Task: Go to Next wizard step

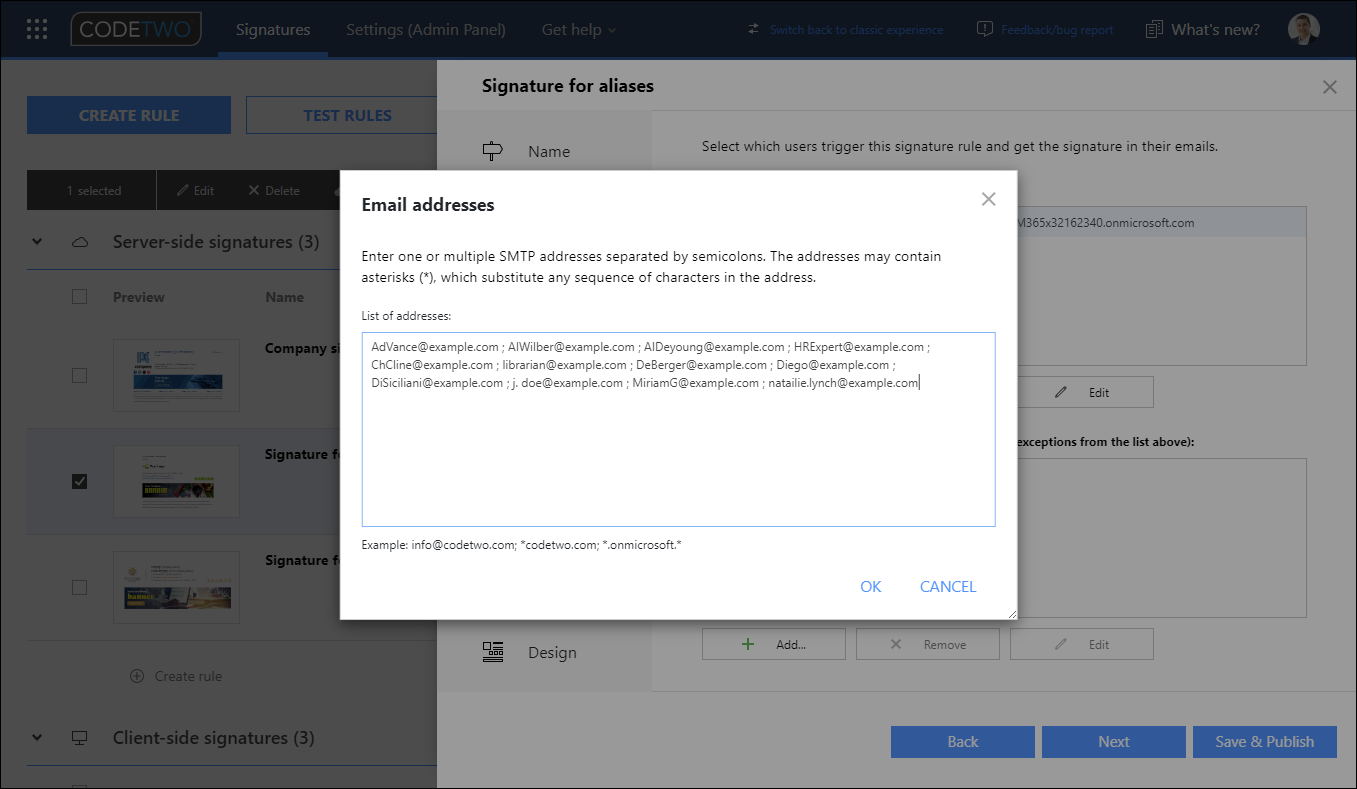Action: 1114,742
